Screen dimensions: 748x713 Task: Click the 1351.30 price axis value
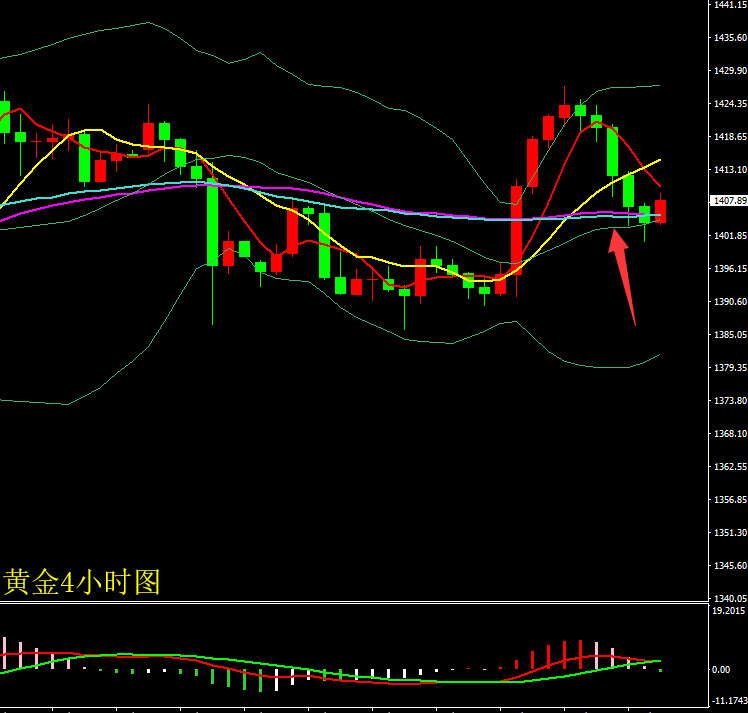point(730,533)
